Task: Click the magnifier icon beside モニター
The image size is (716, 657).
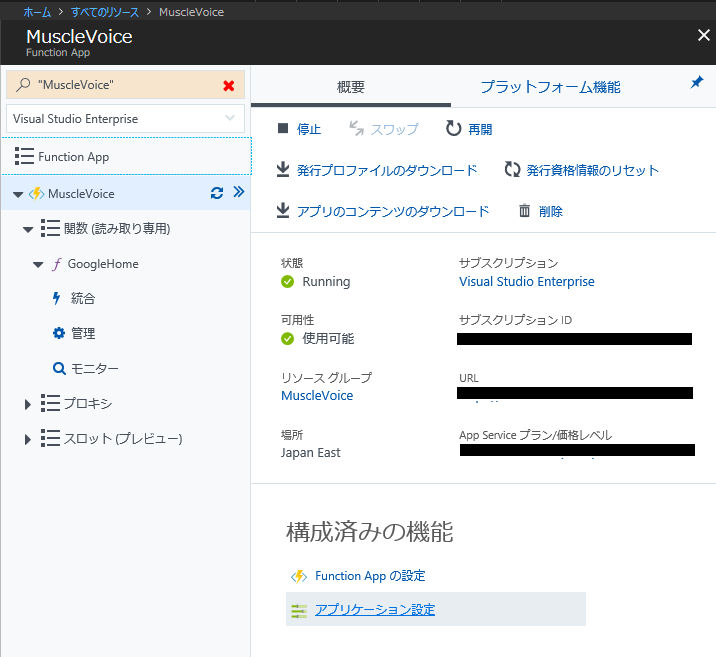Action: coord(59,368)
